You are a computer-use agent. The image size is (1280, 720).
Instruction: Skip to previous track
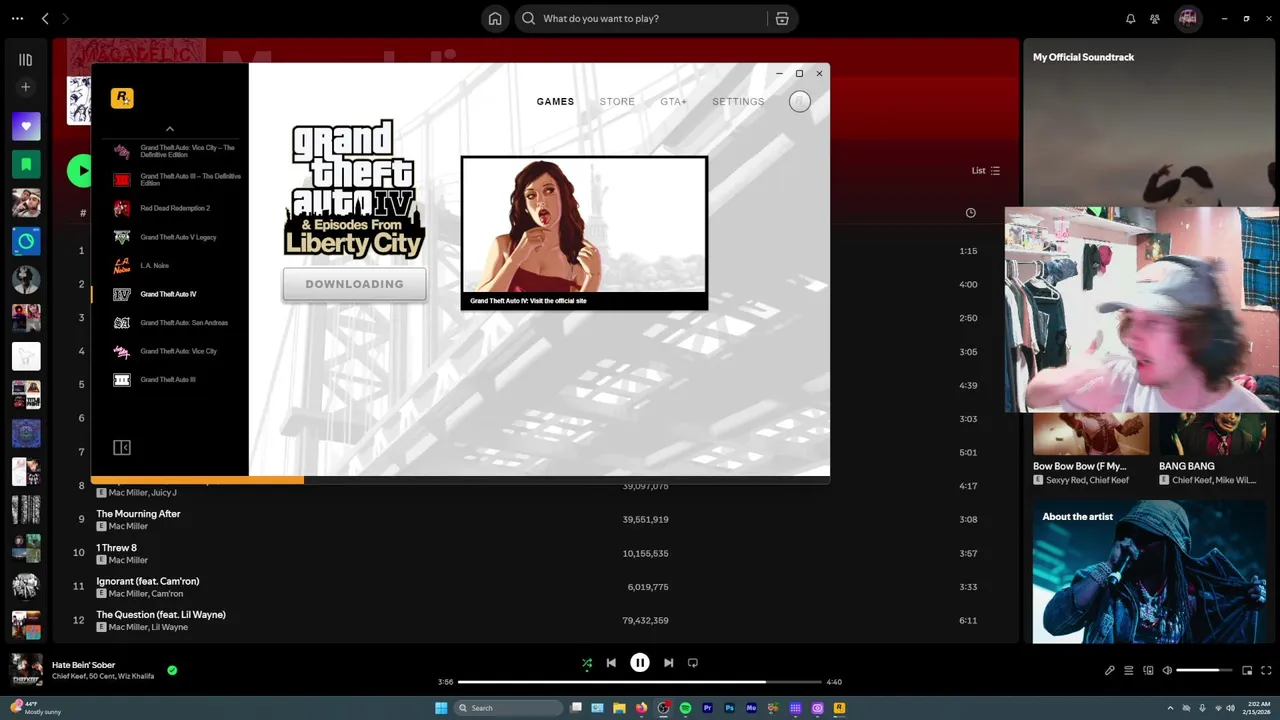611,663
